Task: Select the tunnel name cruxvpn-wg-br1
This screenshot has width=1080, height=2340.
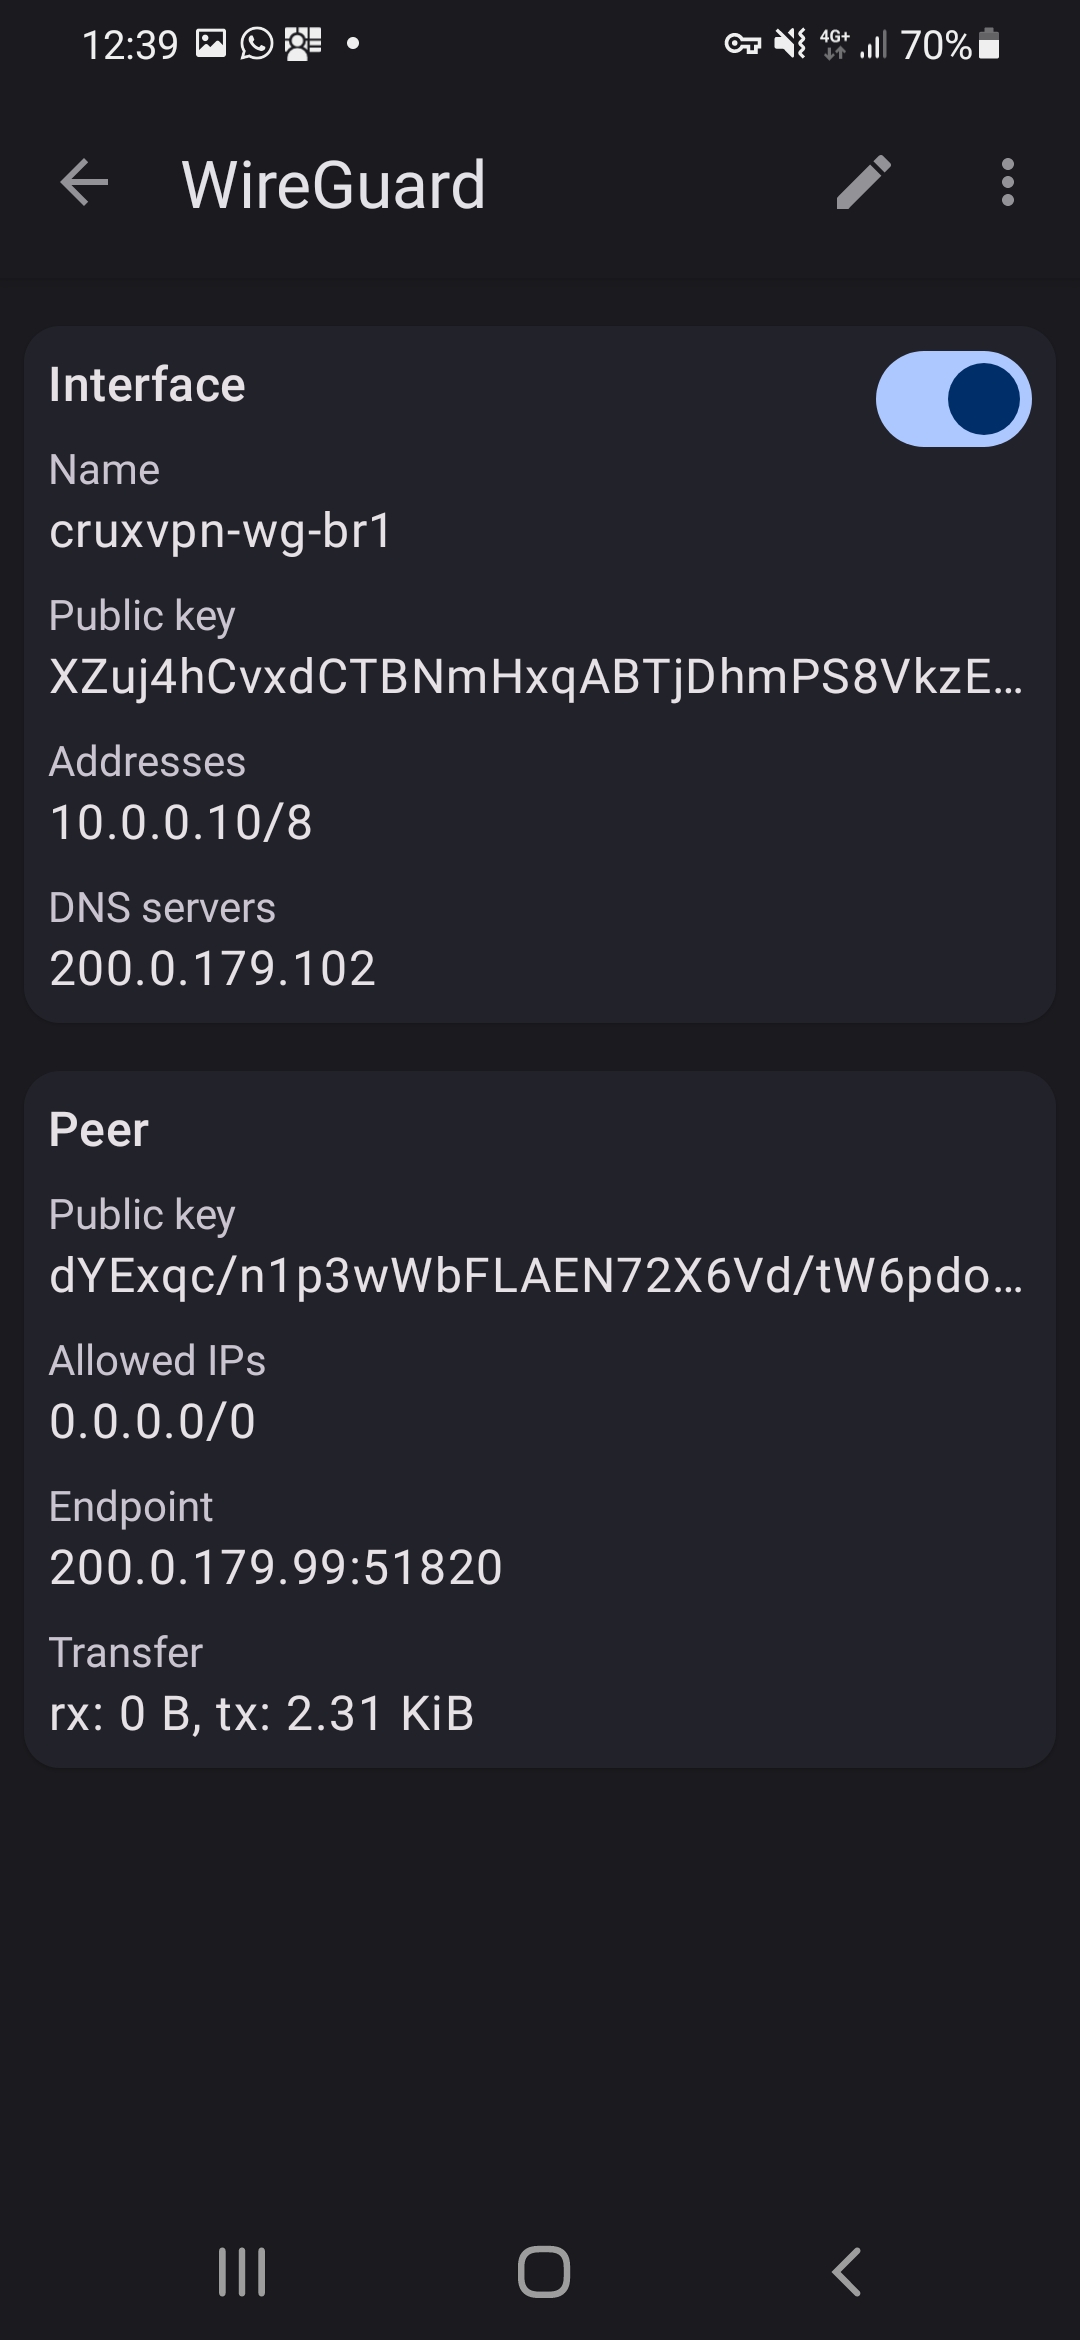Action: click(221, 531)
